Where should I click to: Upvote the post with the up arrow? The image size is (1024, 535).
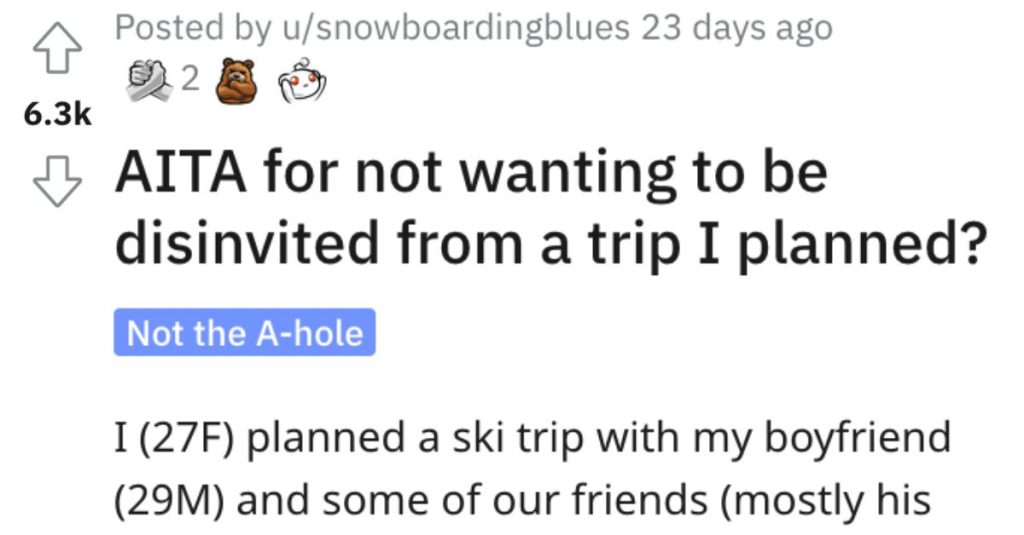point(57,48)
